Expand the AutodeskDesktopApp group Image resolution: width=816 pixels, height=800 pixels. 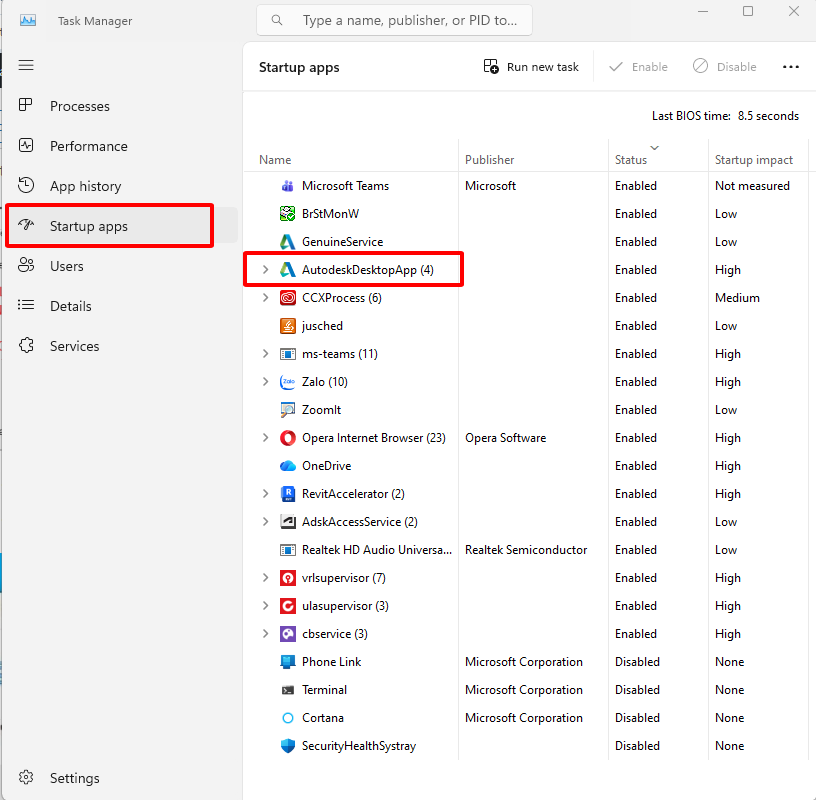coord(265,270)
